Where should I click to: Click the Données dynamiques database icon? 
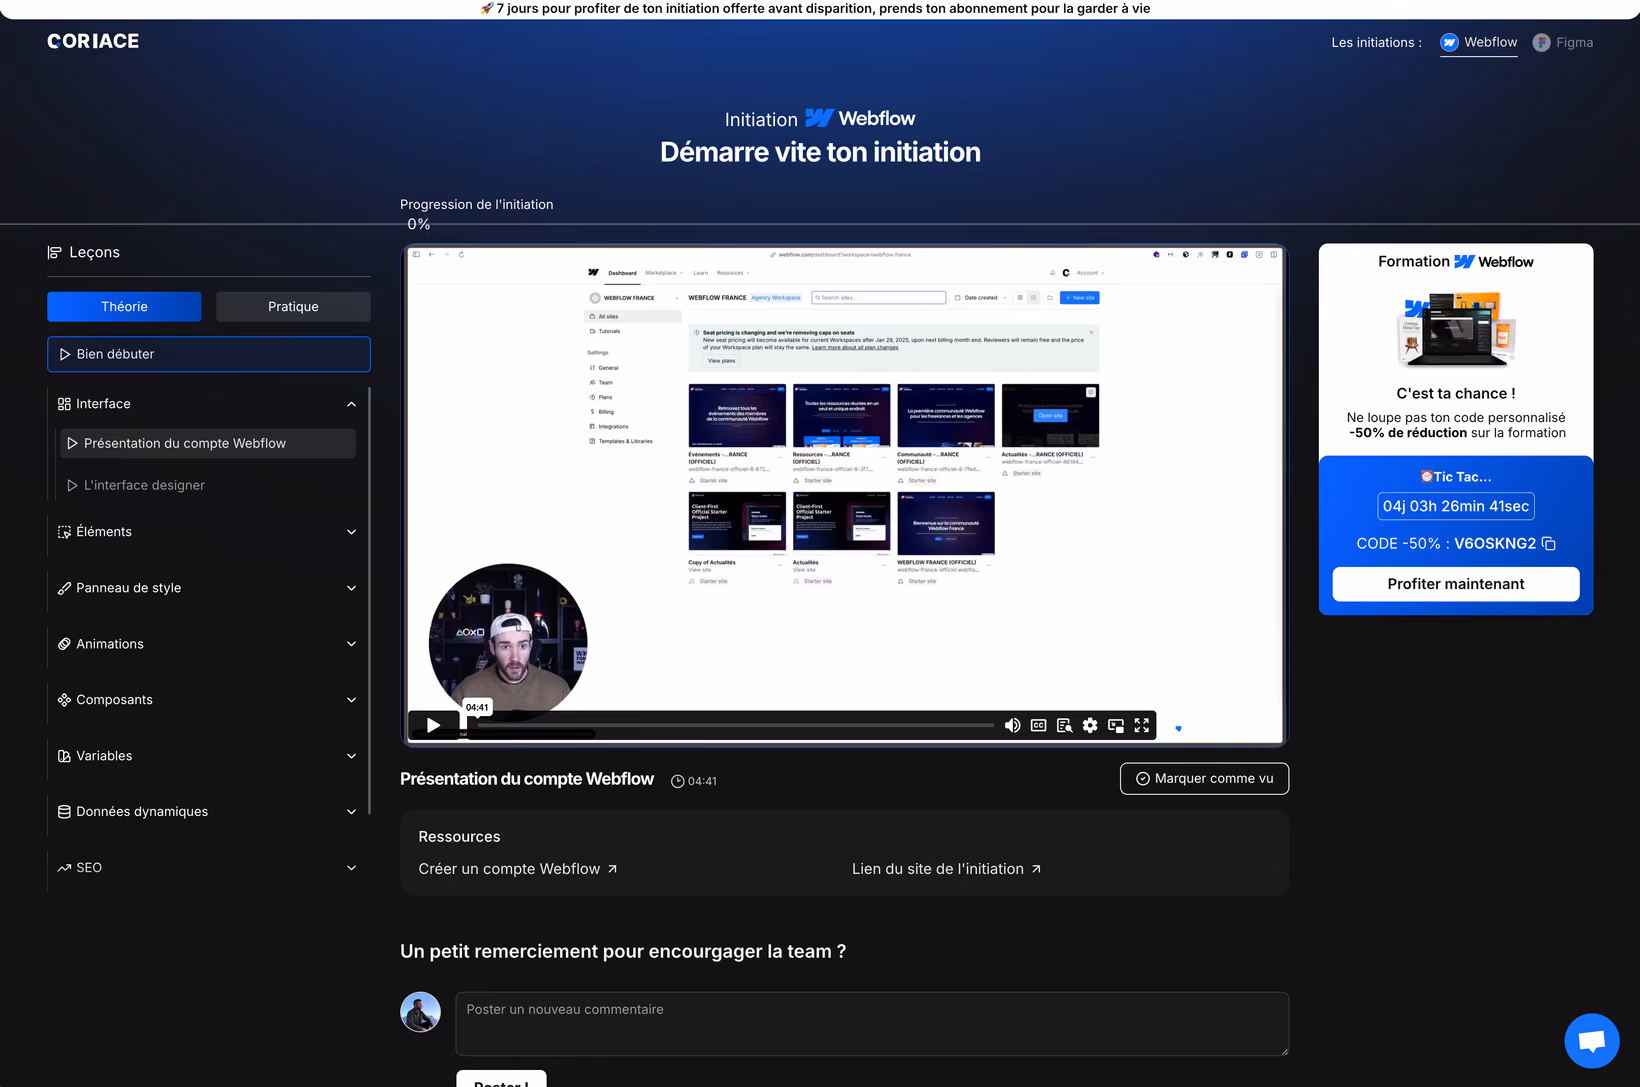[x=64, y=812]
